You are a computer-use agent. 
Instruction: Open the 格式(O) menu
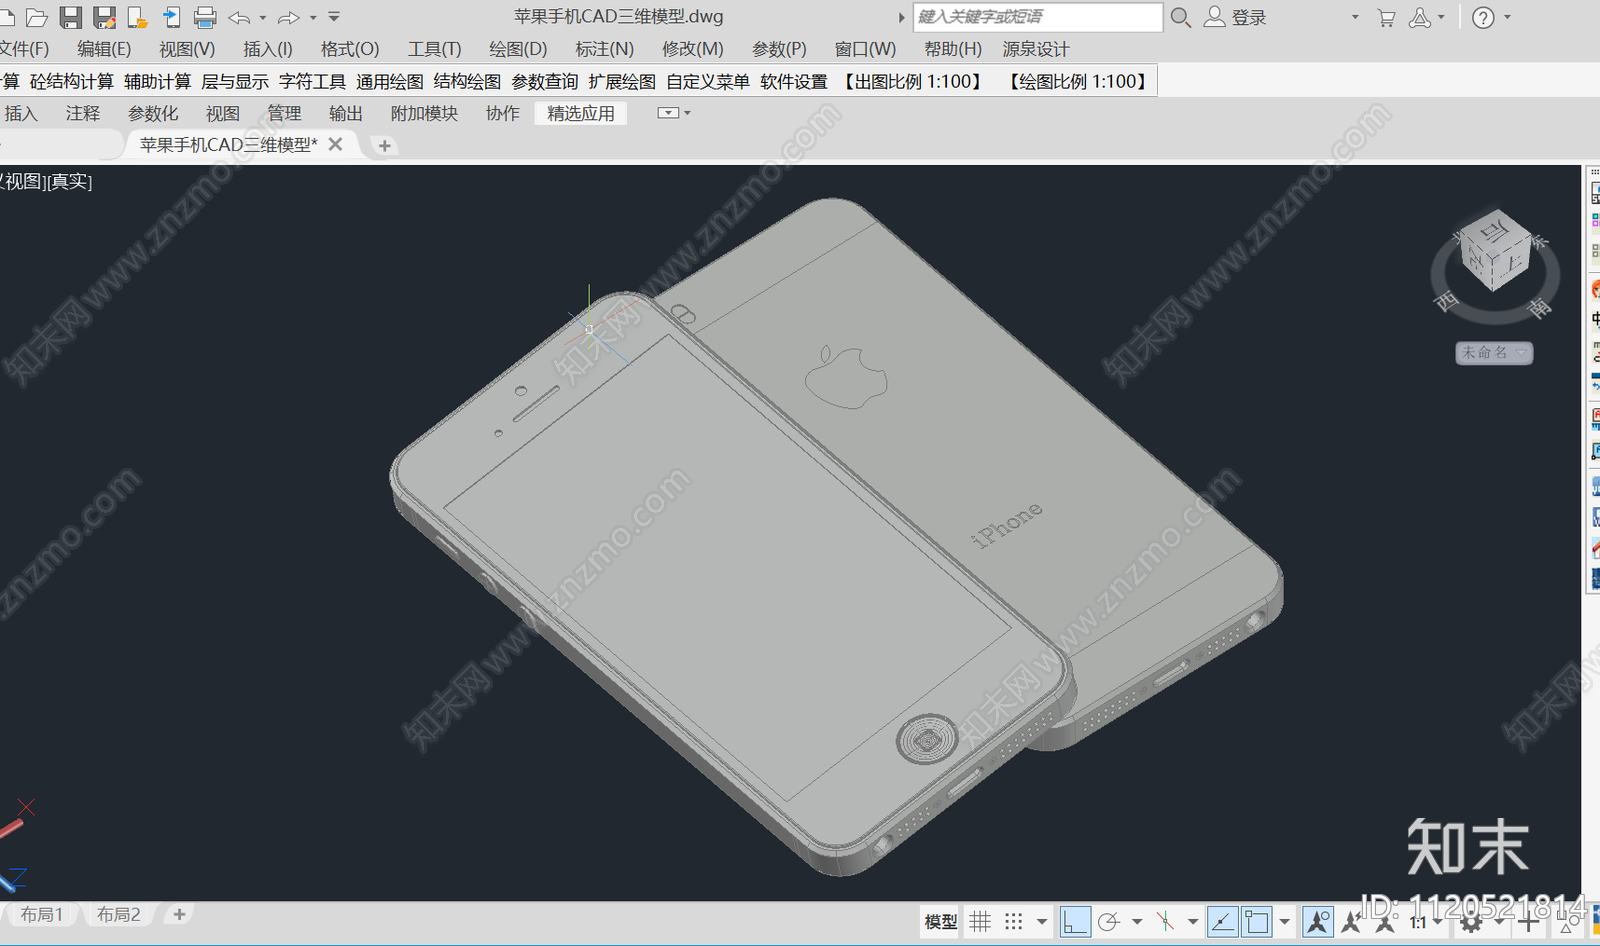350,49
